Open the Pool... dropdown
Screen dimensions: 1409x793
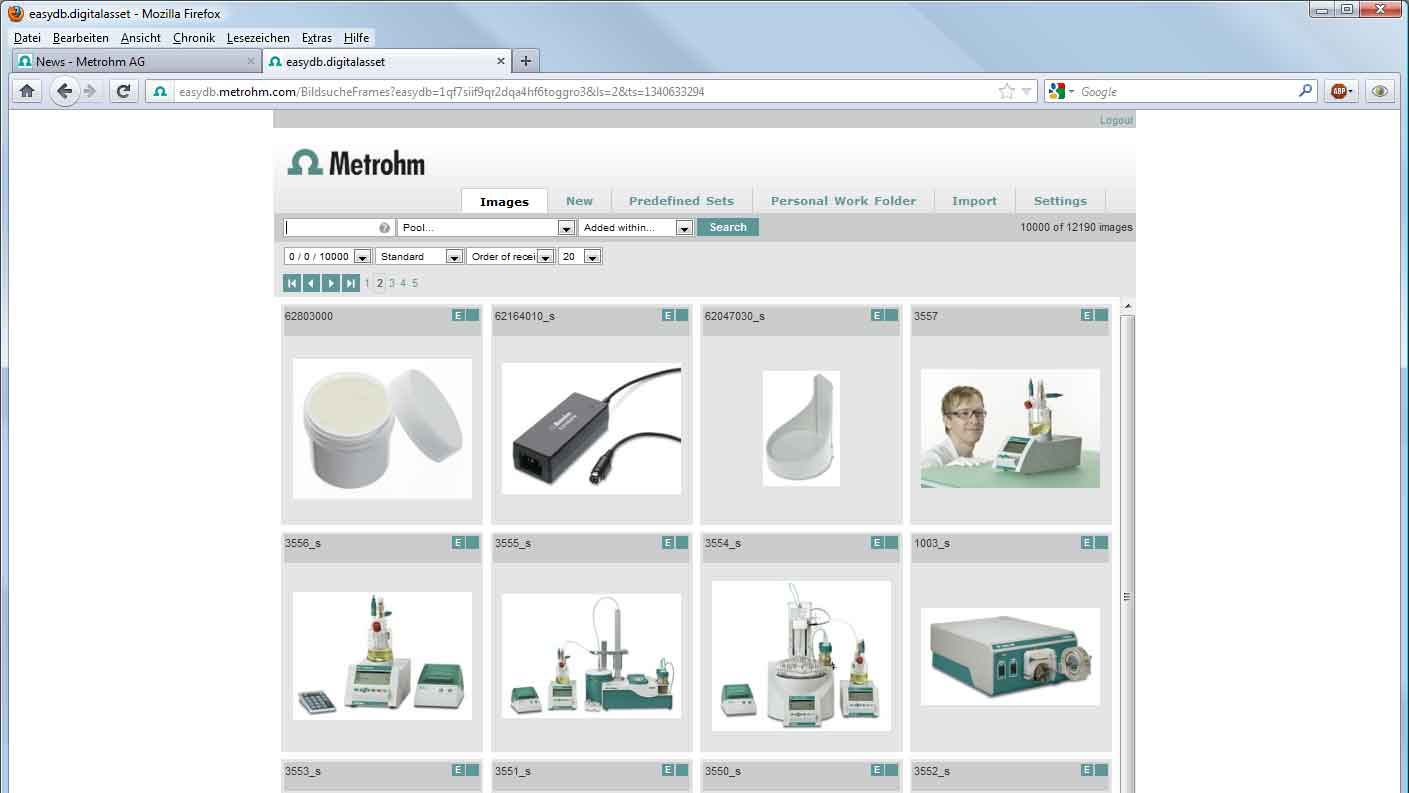487,228
